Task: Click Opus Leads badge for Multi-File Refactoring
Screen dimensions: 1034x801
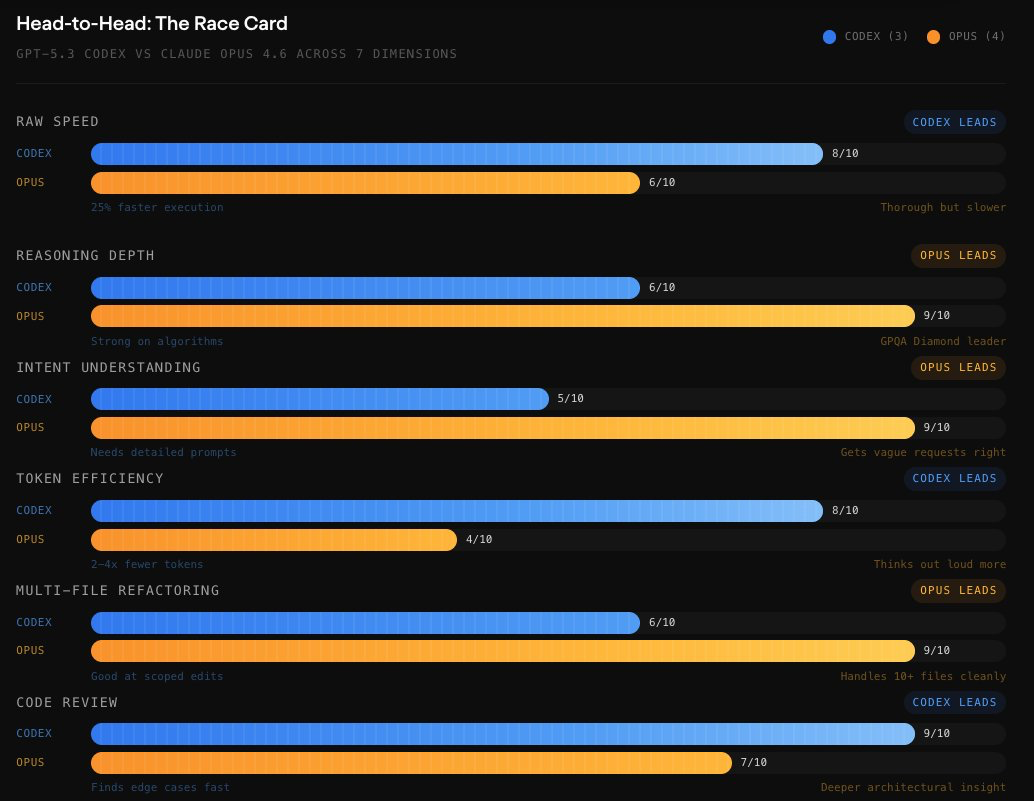Action: coord(958,590)
